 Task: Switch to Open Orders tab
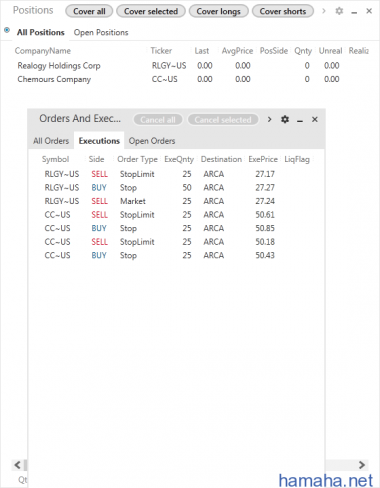[152, 141]
